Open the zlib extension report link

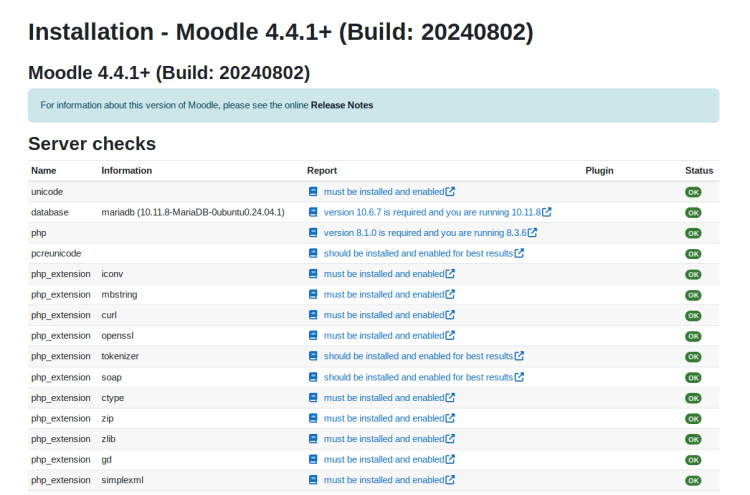383,439
